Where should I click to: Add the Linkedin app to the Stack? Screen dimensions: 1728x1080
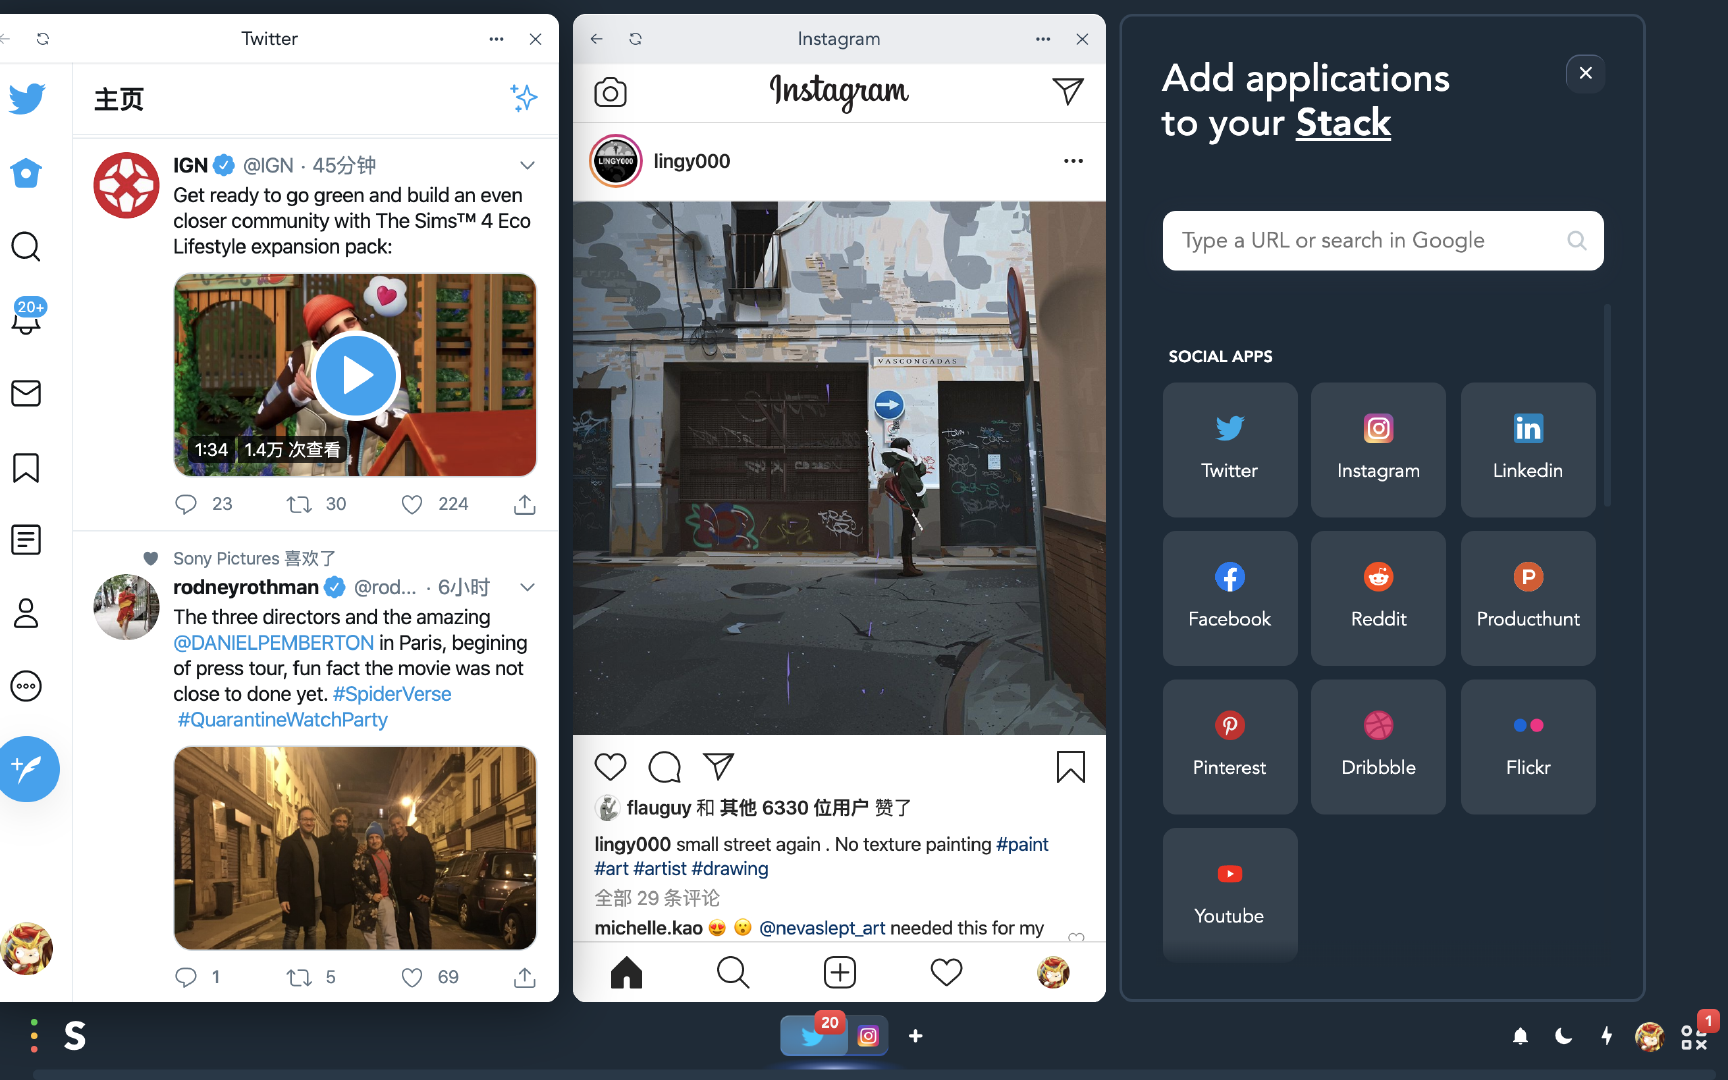tap(1528, 450)
